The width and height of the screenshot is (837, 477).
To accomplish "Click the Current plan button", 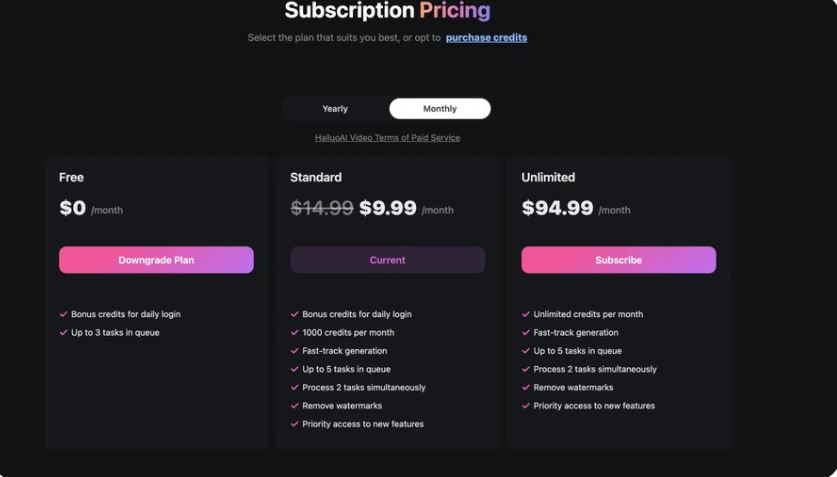I will (387, 260).
